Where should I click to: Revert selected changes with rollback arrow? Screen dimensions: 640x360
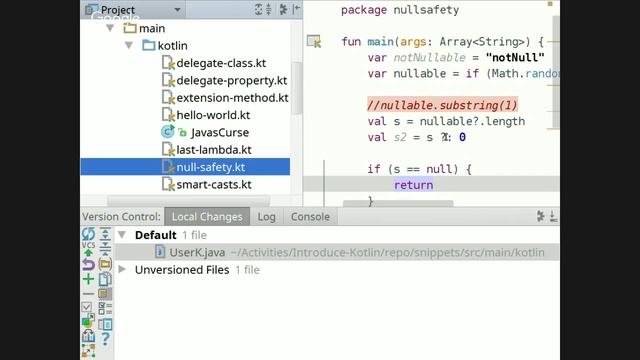[88, 264]
